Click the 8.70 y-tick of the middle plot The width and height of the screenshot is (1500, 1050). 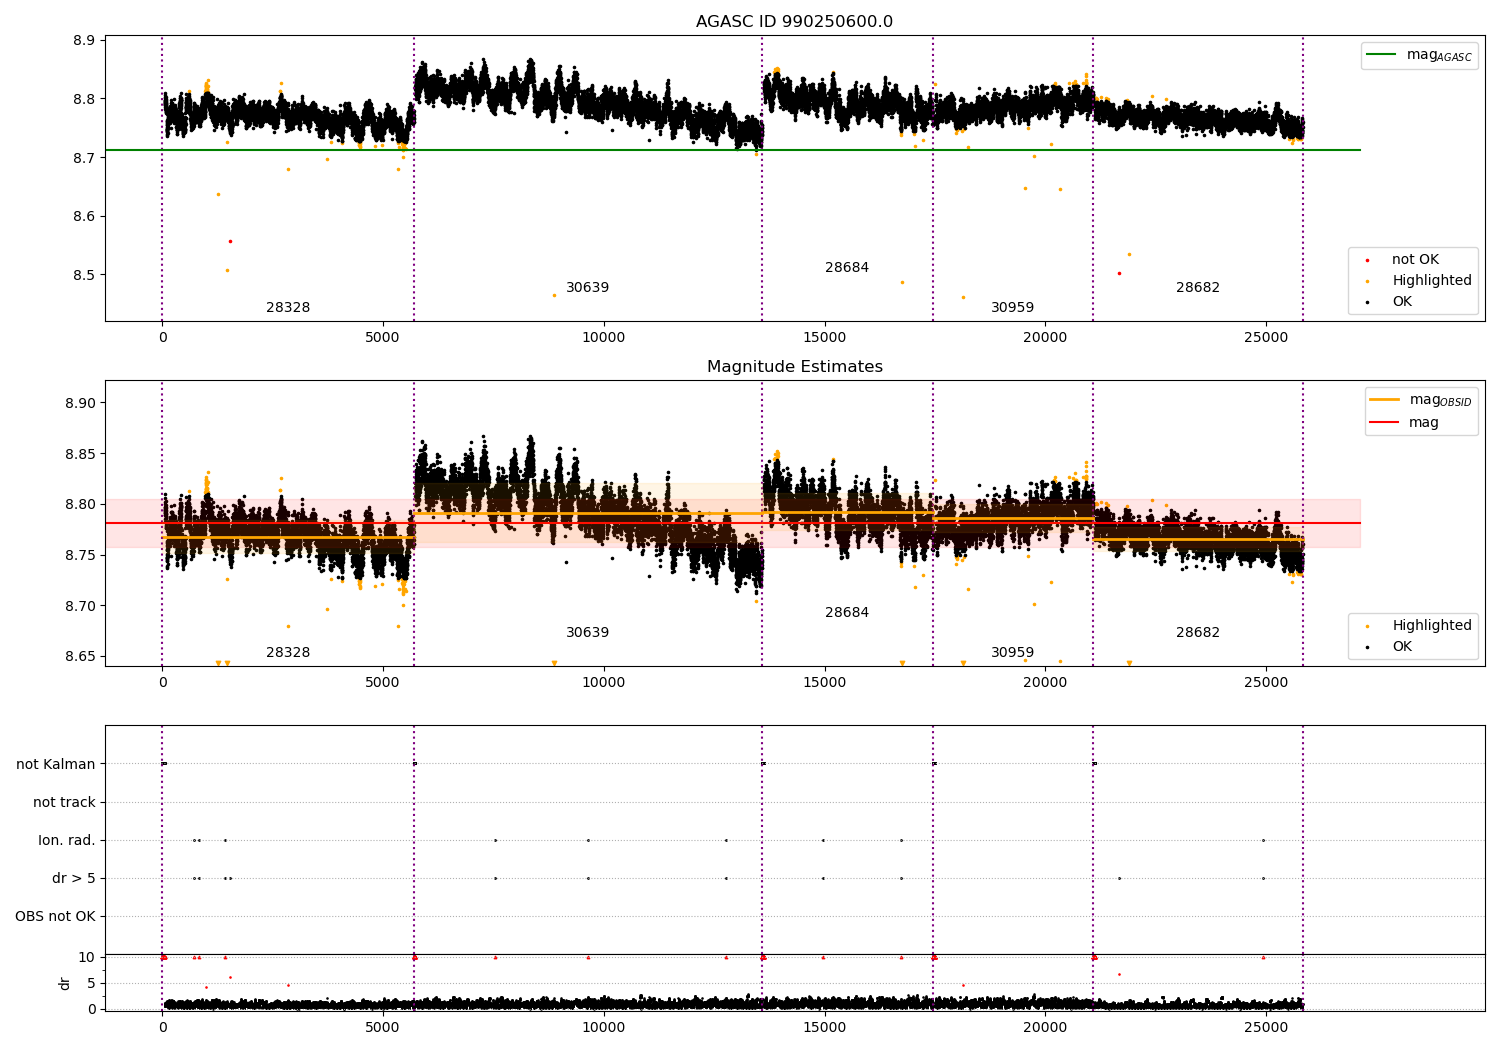point(80,606)
